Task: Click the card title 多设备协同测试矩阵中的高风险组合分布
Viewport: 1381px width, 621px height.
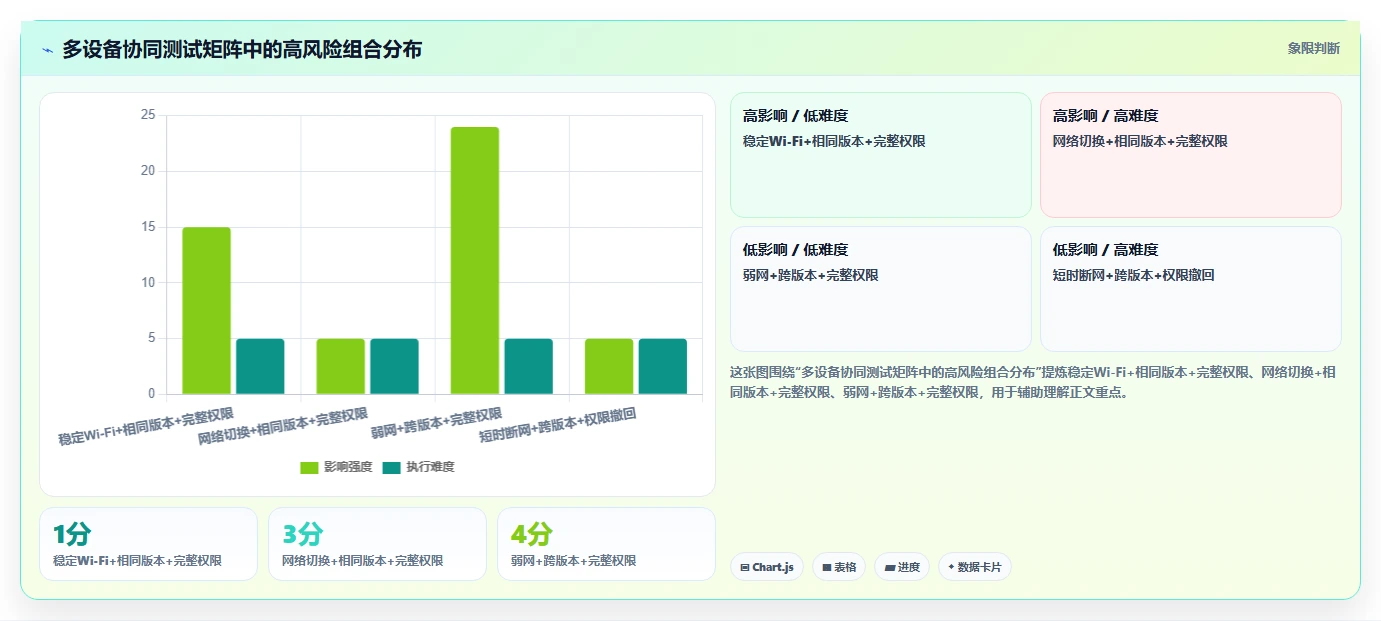Action: pos(242,49)
